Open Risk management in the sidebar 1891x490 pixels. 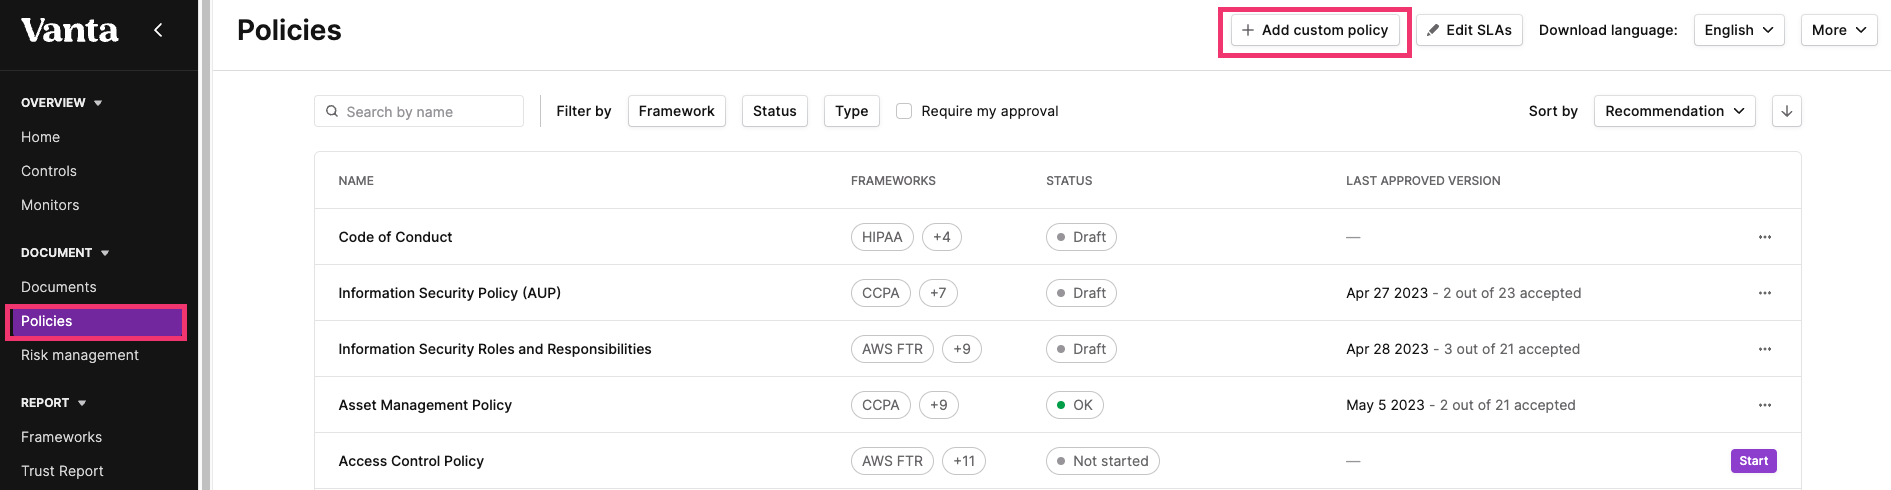coord(80,355)
